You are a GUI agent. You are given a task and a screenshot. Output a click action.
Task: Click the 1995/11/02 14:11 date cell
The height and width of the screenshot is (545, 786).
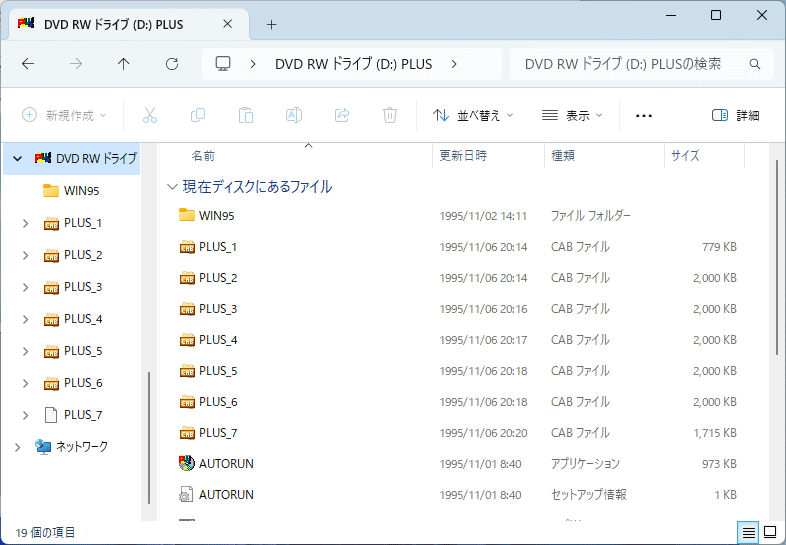pyautogui.click(x=483, y=216)
